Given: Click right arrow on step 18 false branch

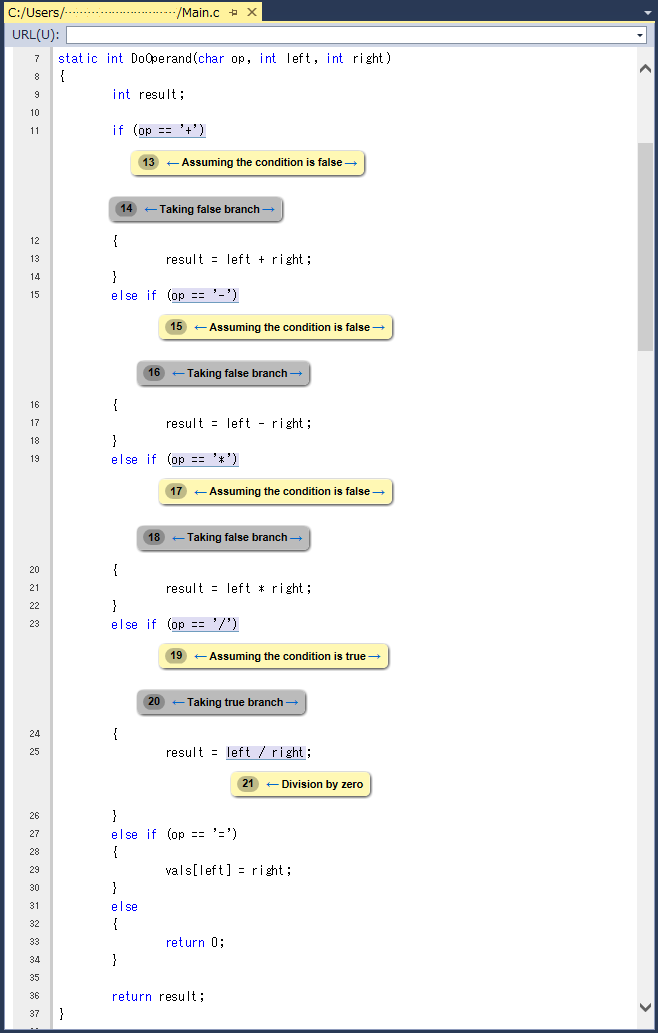Looking at the screenshot, I should [295, 538].
